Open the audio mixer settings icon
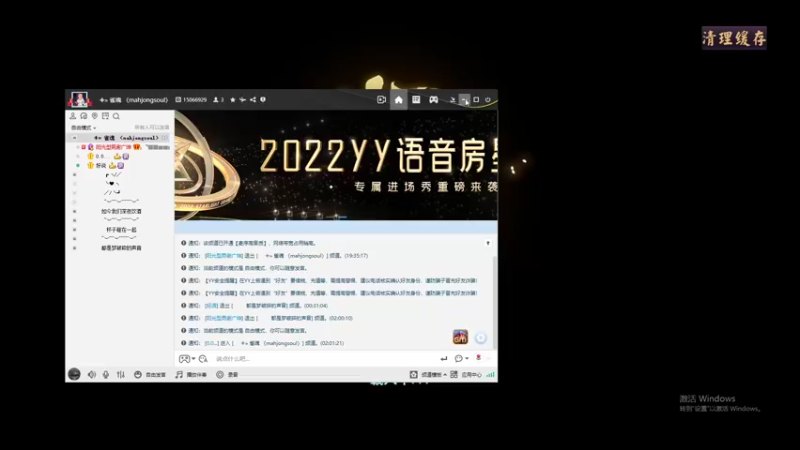Image resolution: width=800 pixels, height=450 pixels. [x=120, y=374]
